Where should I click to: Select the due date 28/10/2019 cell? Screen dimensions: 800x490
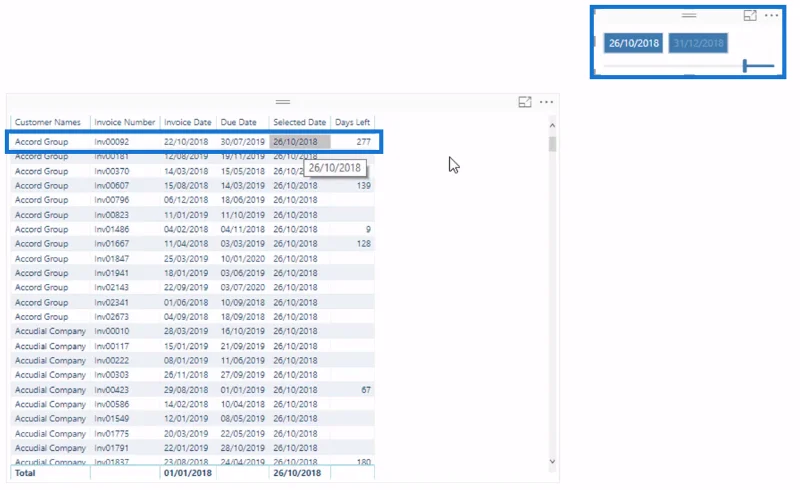[242, 448]
